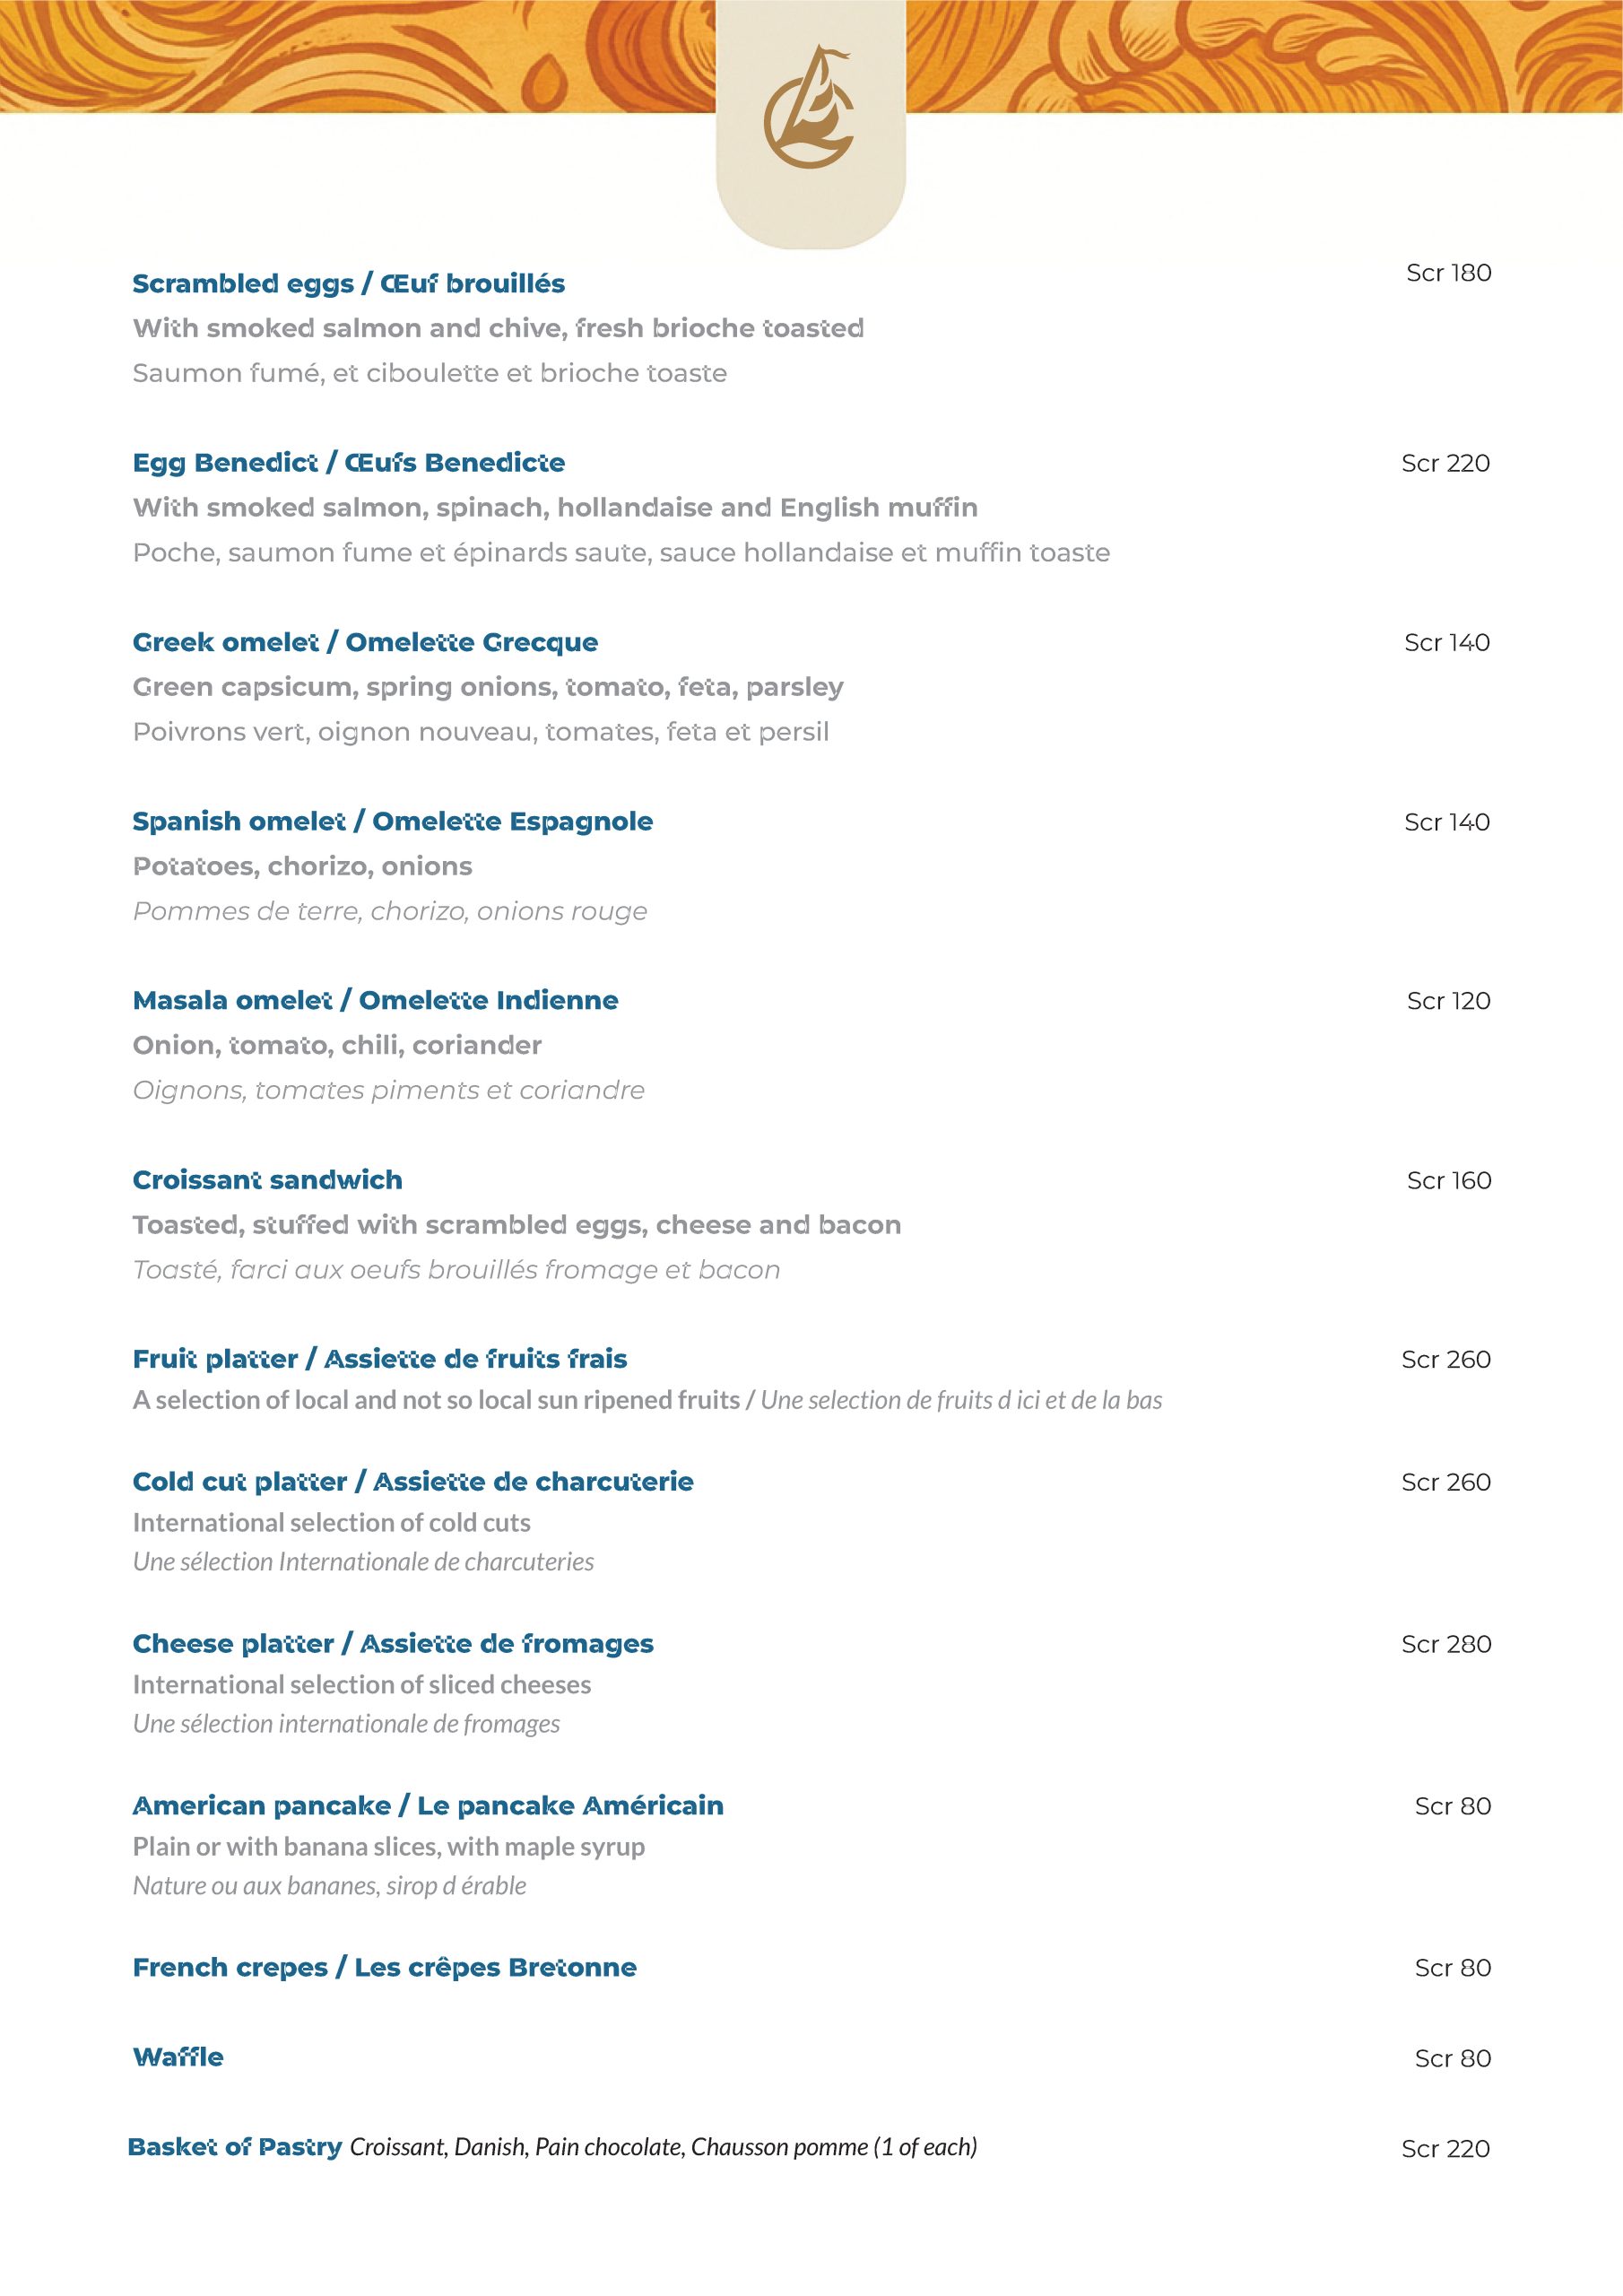Viewport: 1623px width, 2296px height.
Task: Select the Greek omelet heading
Action: tap(365, 642)
